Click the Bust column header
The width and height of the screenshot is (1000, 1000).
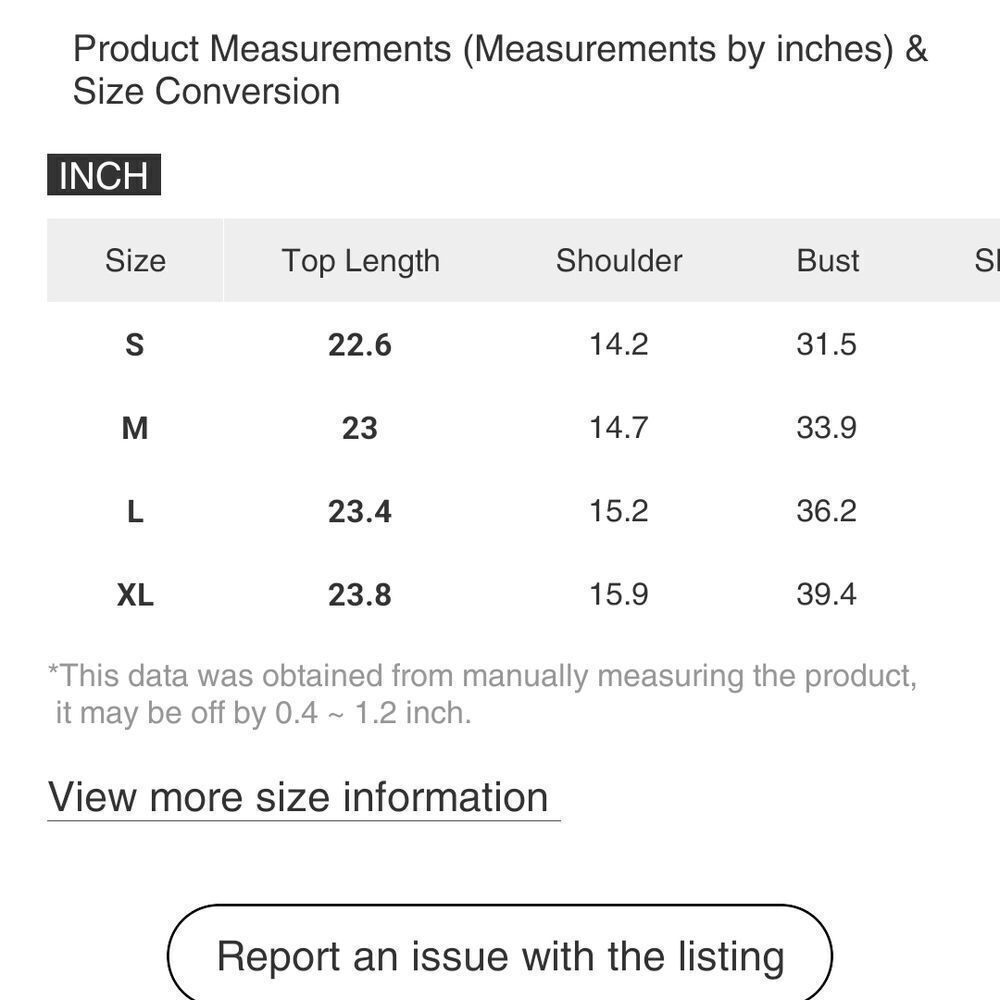827,260
